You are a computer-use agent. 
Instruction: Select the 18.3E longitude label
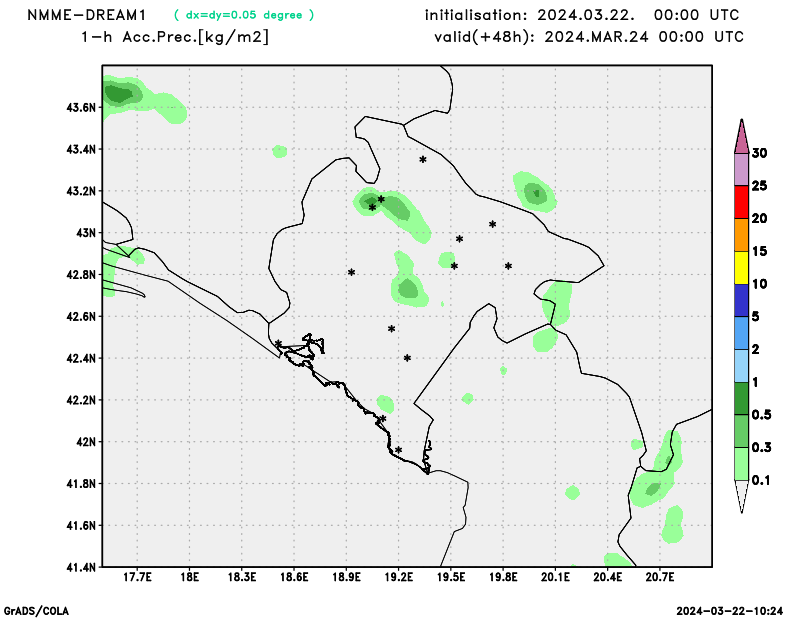click(242, 577)
